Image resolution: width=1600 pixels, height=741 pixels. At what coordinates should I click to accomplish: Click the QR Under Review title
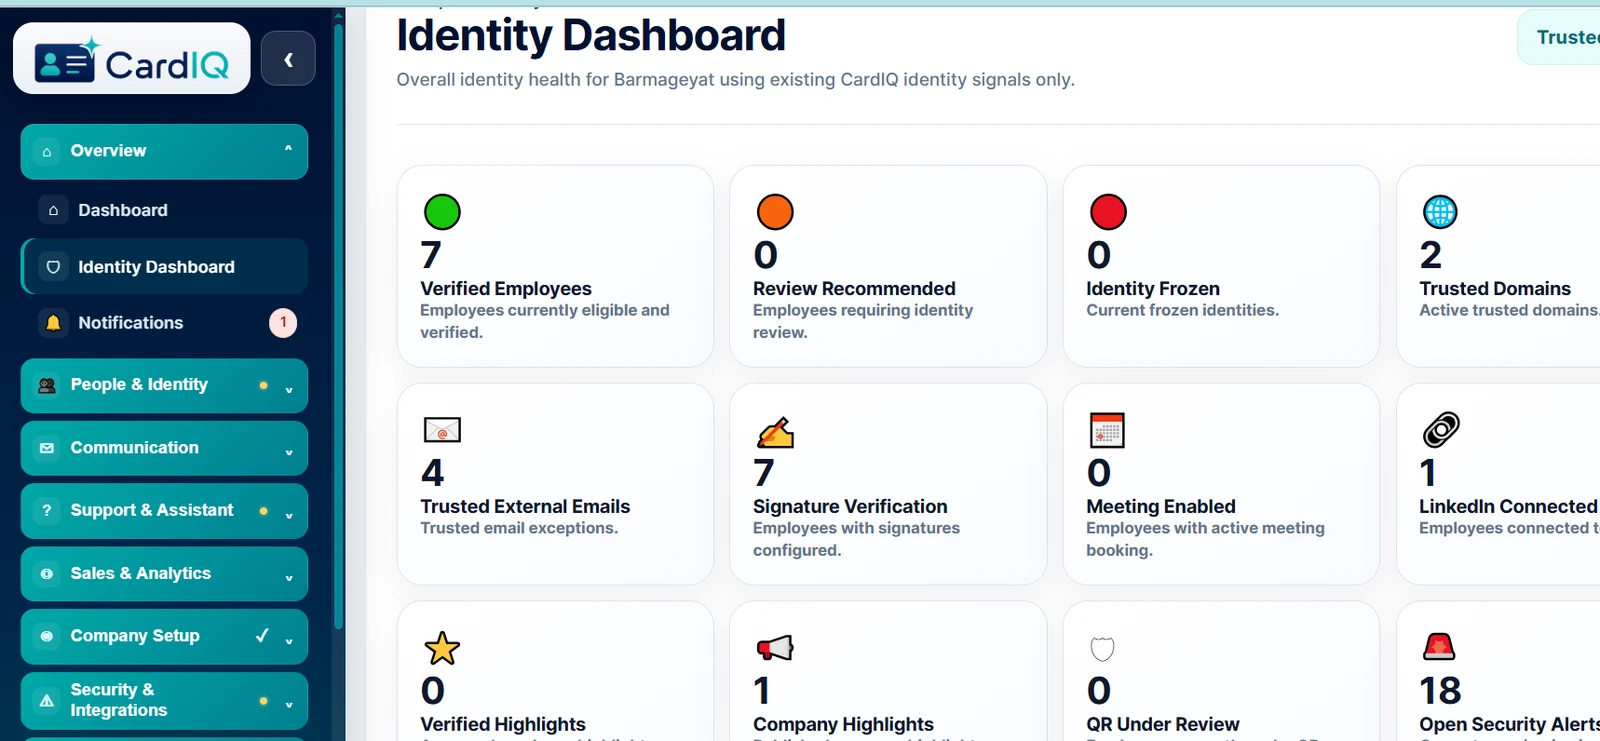pyautogui.click(x=1163, y=724)
